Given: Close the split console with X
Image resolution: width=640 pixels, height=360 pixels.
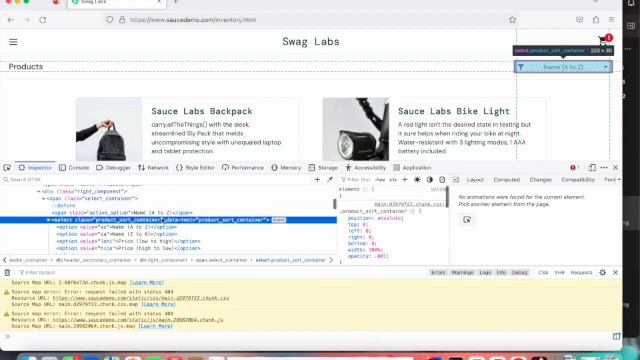Looking at the screenshot, I should click(x=616, y=272).
